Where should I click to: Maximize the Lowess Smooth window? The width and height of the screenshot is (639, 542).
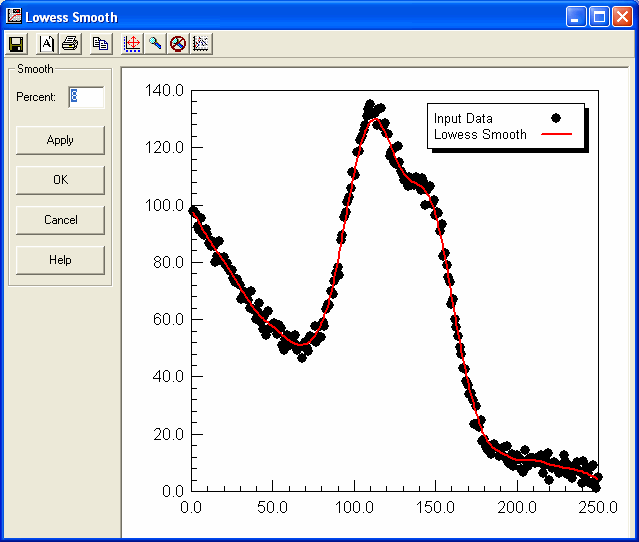(x=599, y=17)
